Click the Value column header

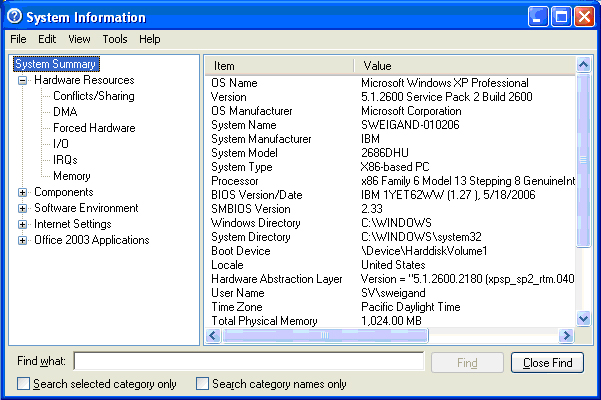coord(464,66)
